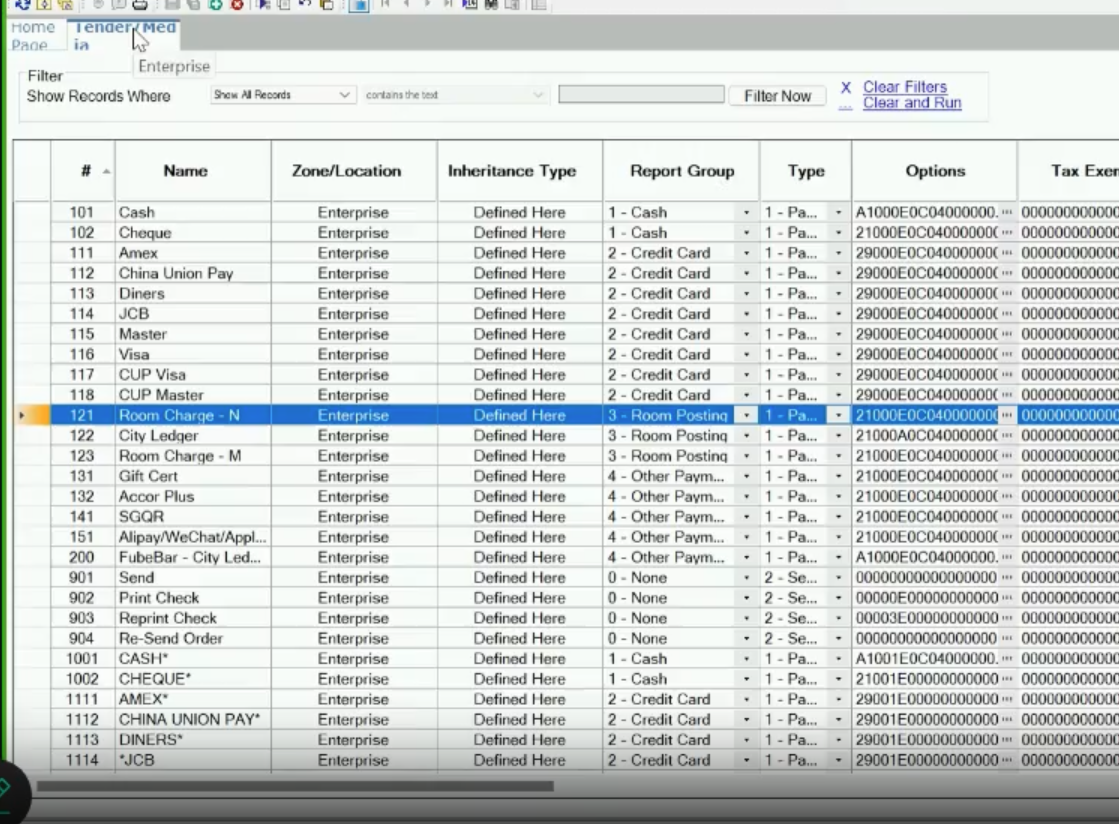The width and height of the screenshot is (1119, 824).
Task: Open Options ellipsis for Cash row 101
Action: (1006, 213)
